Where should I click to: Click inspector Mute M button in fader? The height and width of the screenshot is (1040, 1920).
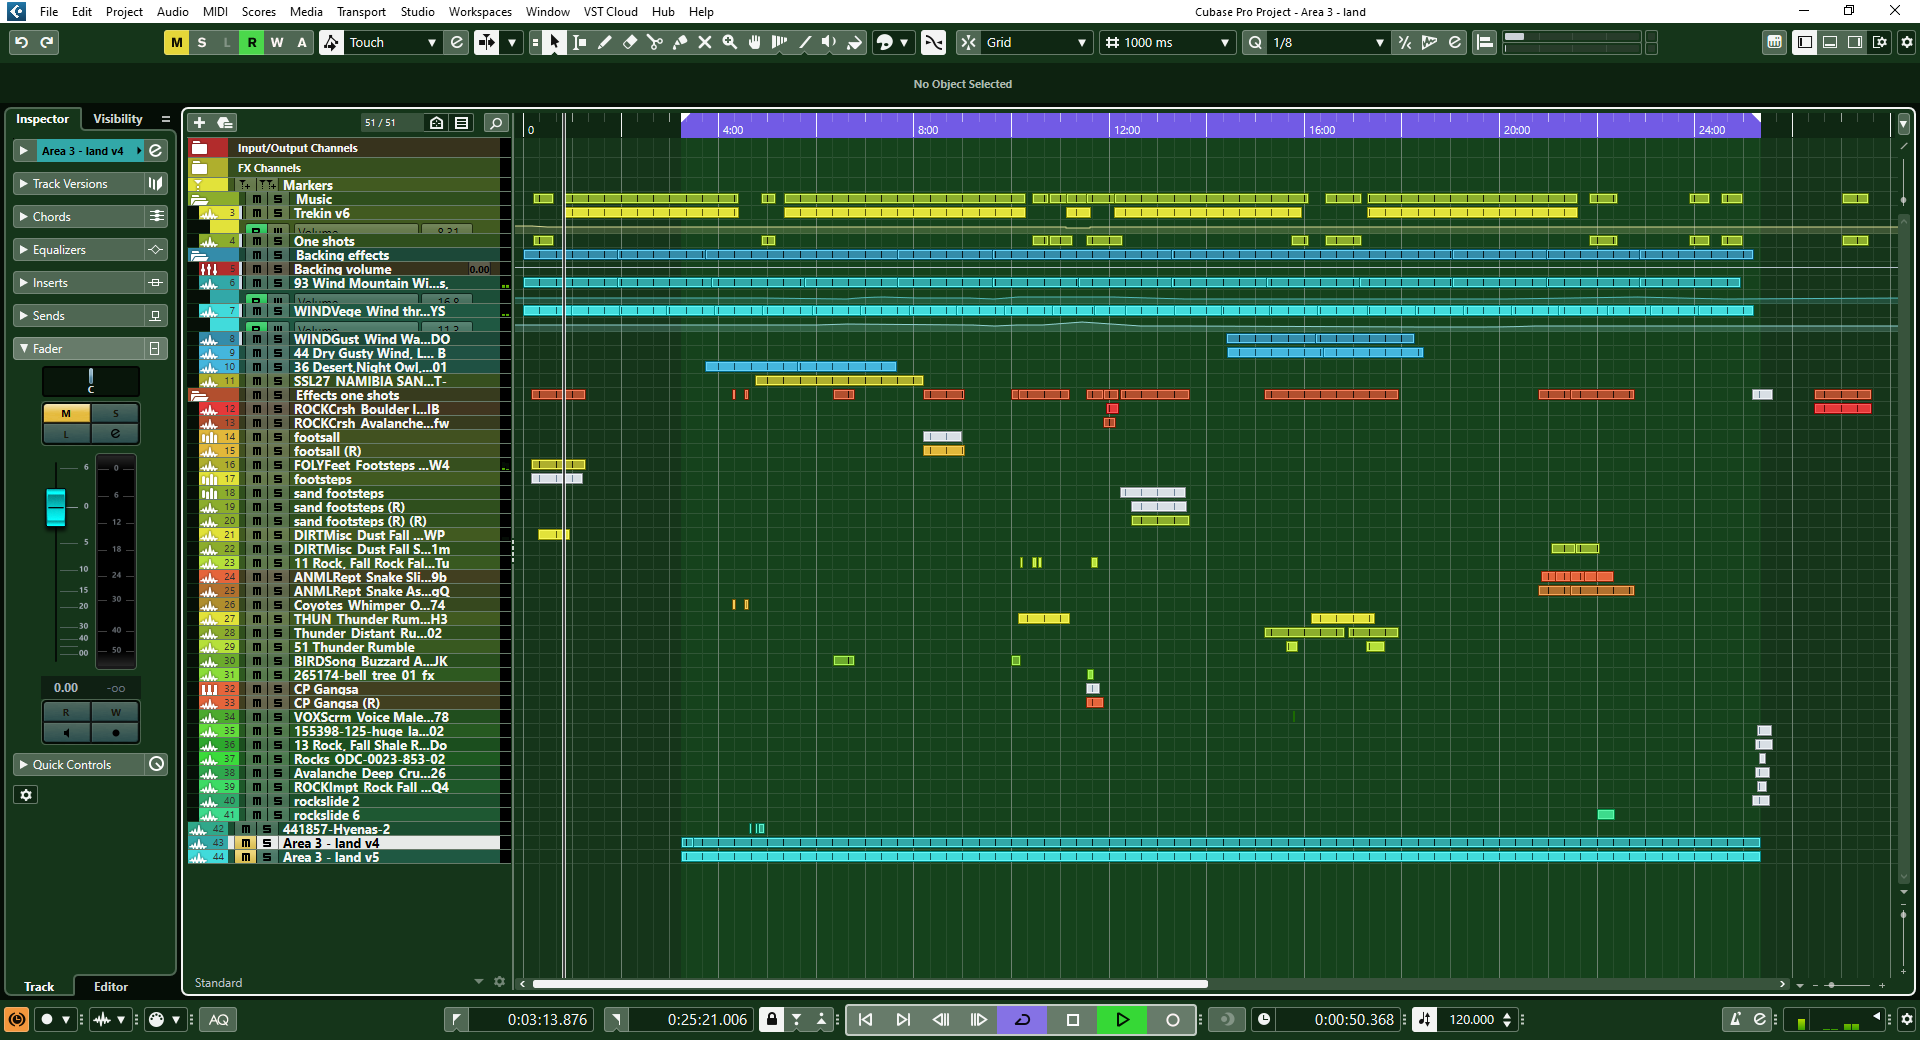pos(66,414)
